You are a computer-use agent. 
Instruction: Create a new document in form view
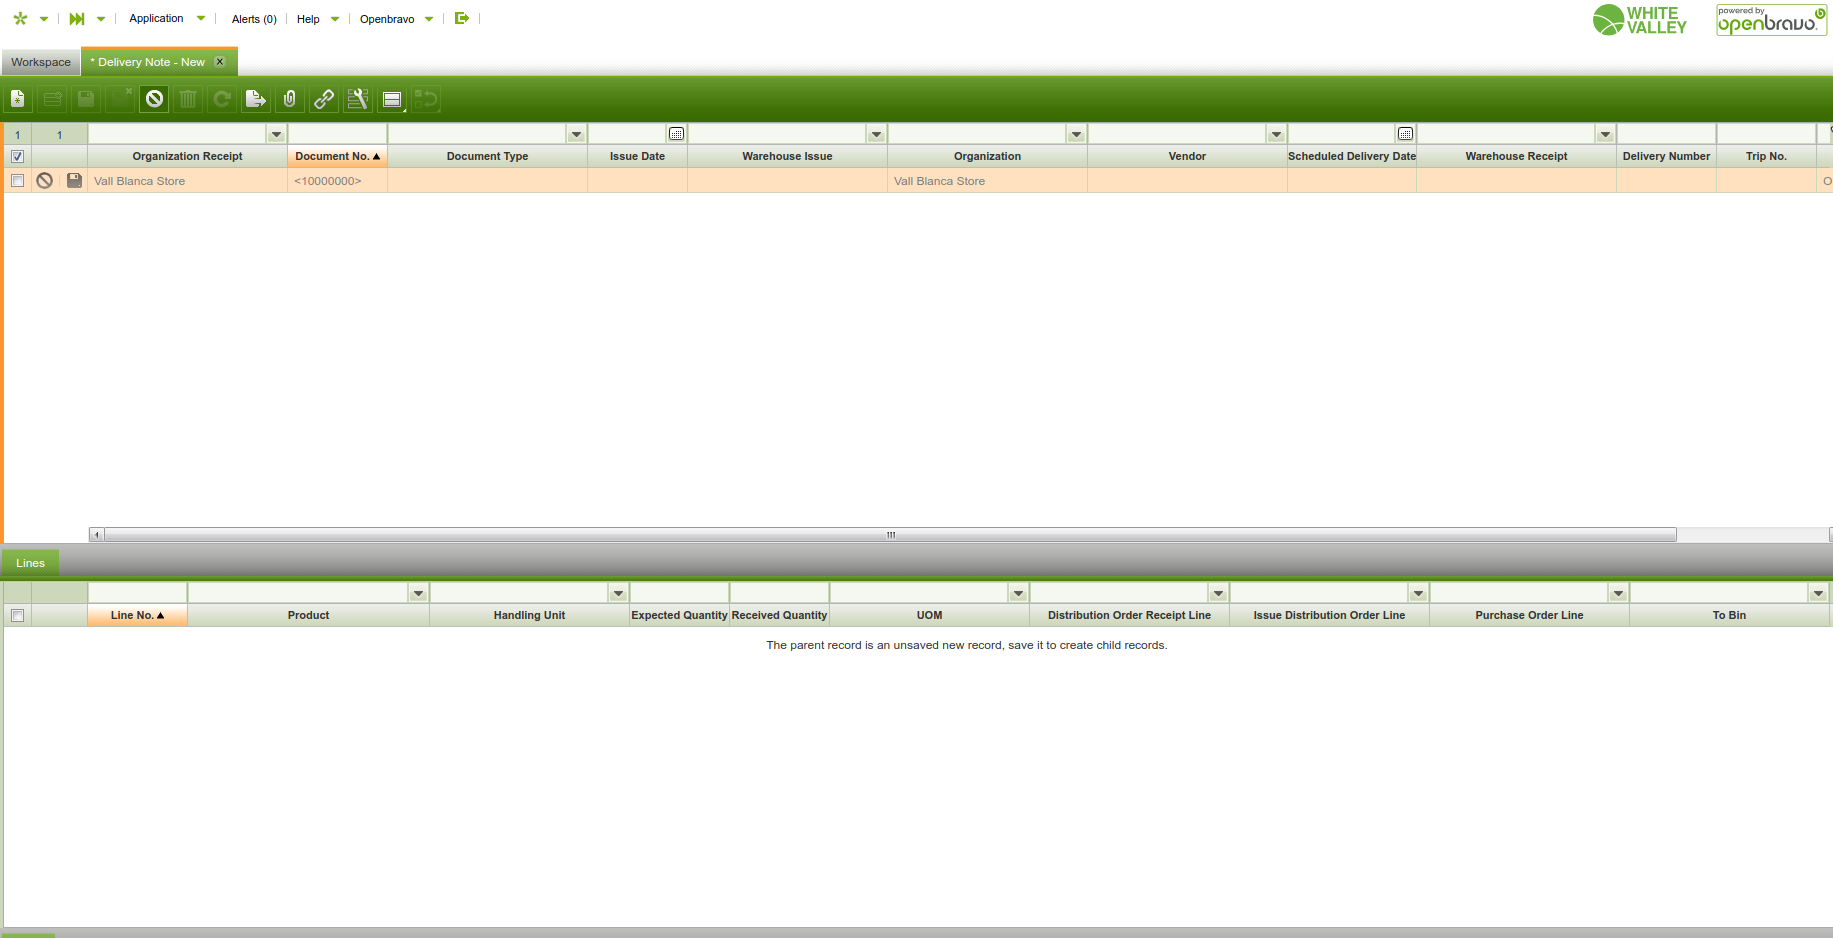pos(18,99)
